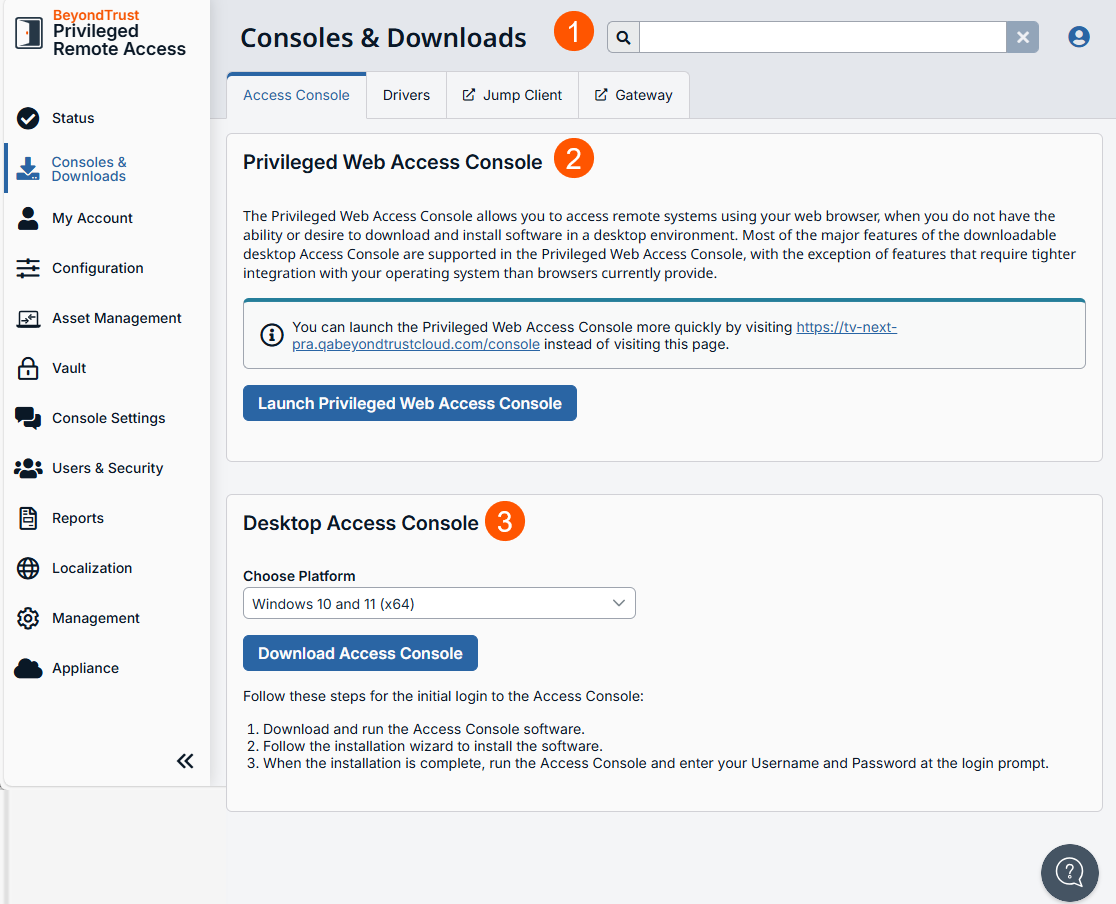Screen dimensions: 1116x904
Task: Open Management via the gear icon
Action: 28,618
